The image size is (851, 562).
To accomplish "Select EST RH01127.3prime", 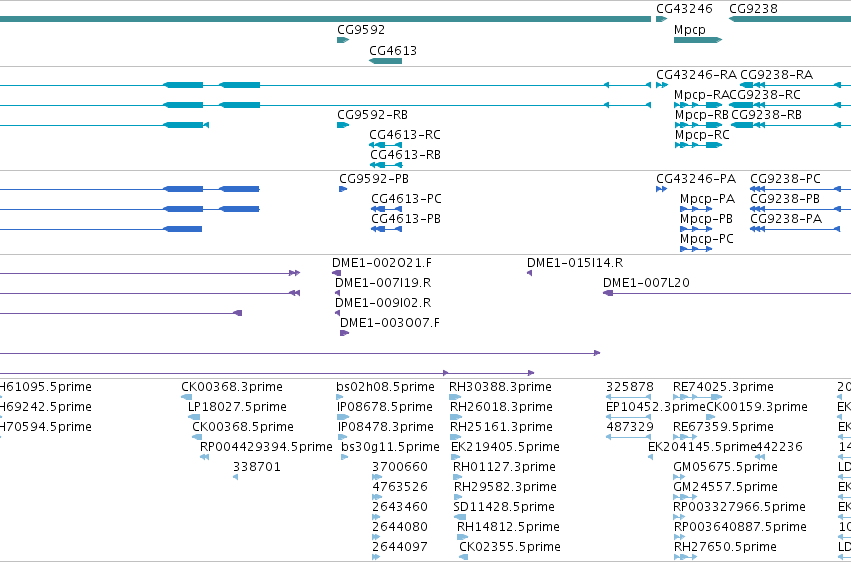I will 458,477.
